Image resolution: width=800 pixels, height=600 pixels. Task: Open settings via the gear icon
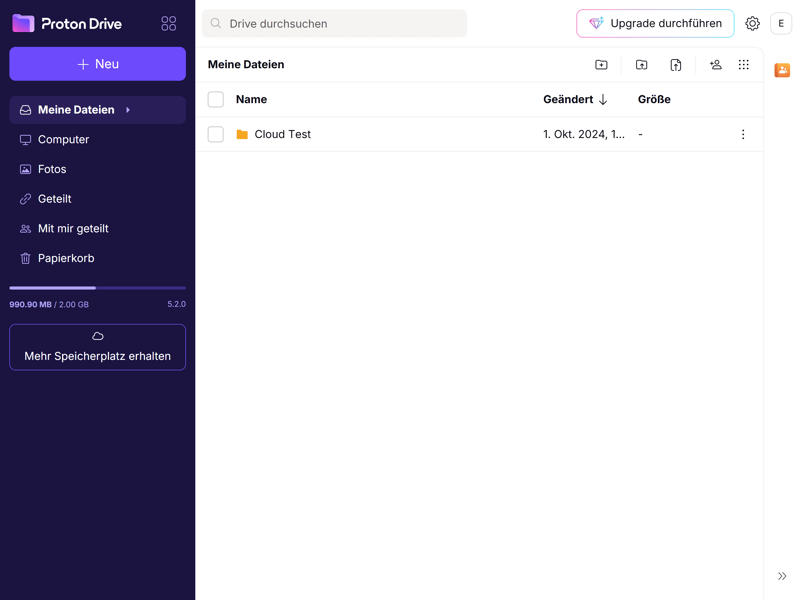tap(752, 23)
